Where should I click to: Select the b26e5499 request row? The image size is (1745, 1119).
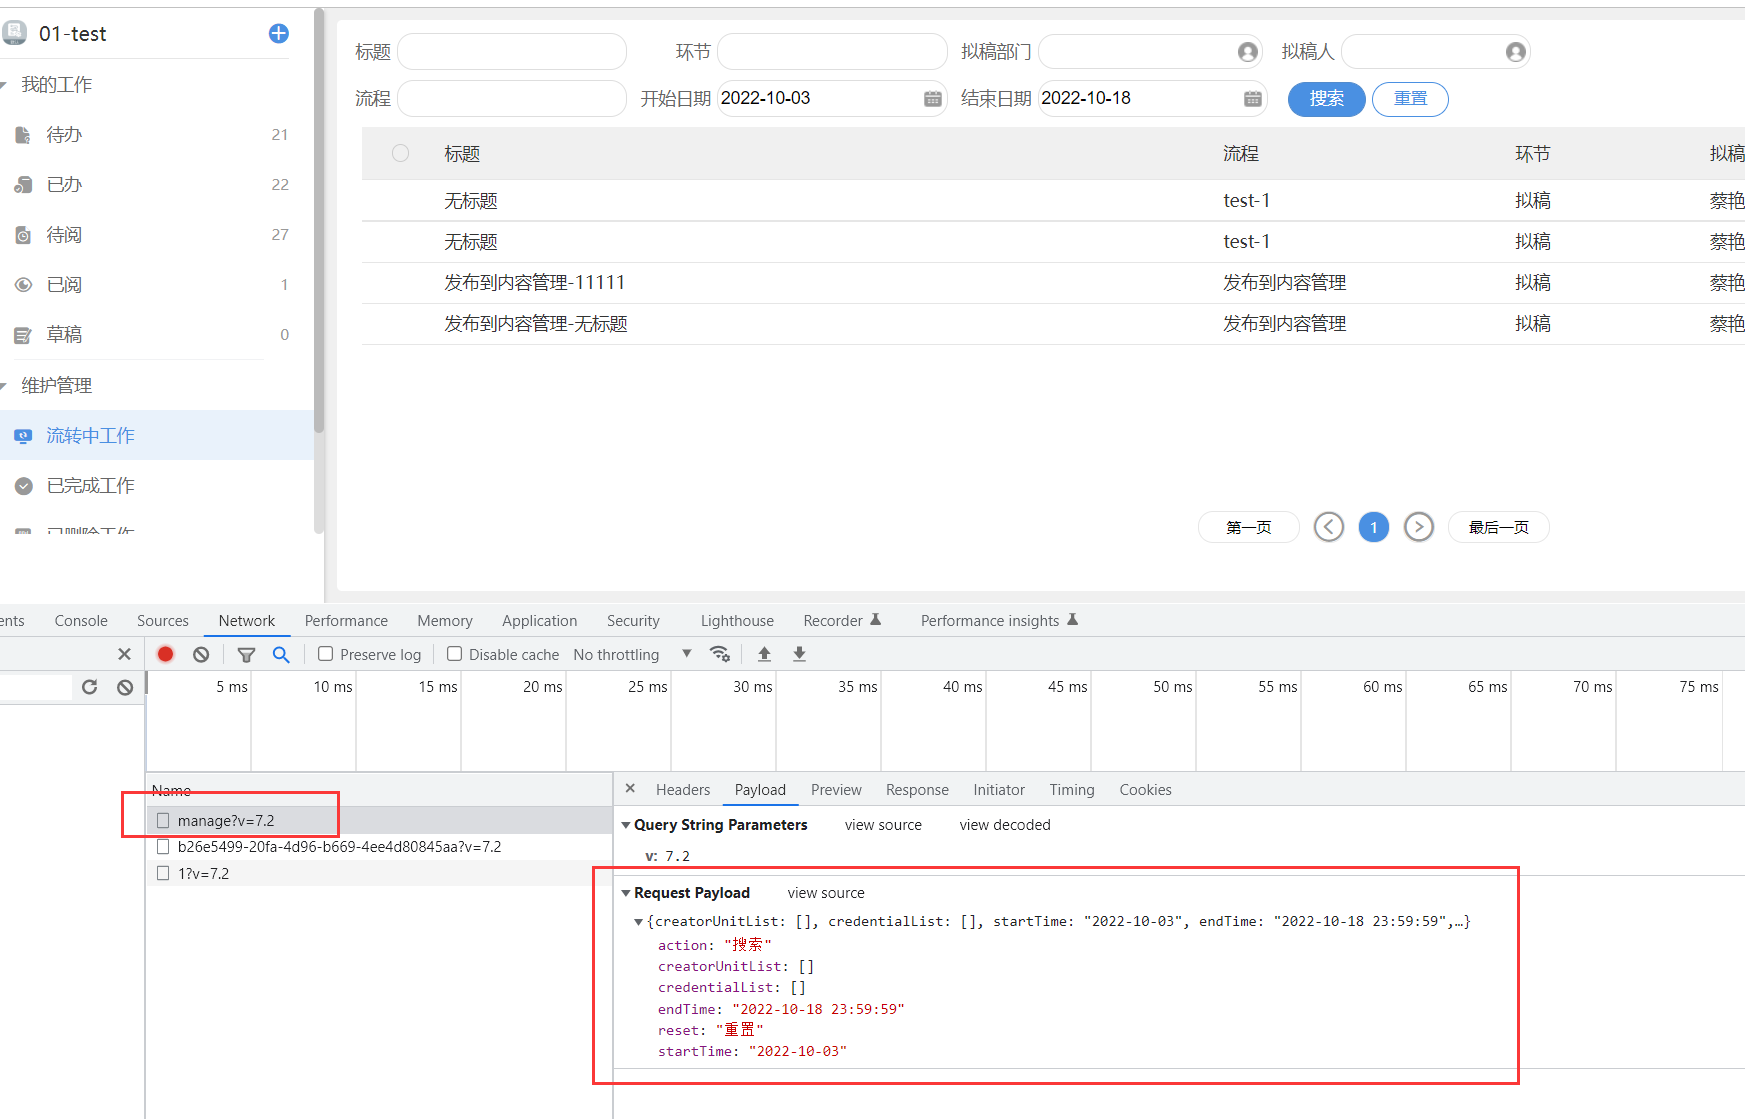pyautogui.click(x=379, y=847)
